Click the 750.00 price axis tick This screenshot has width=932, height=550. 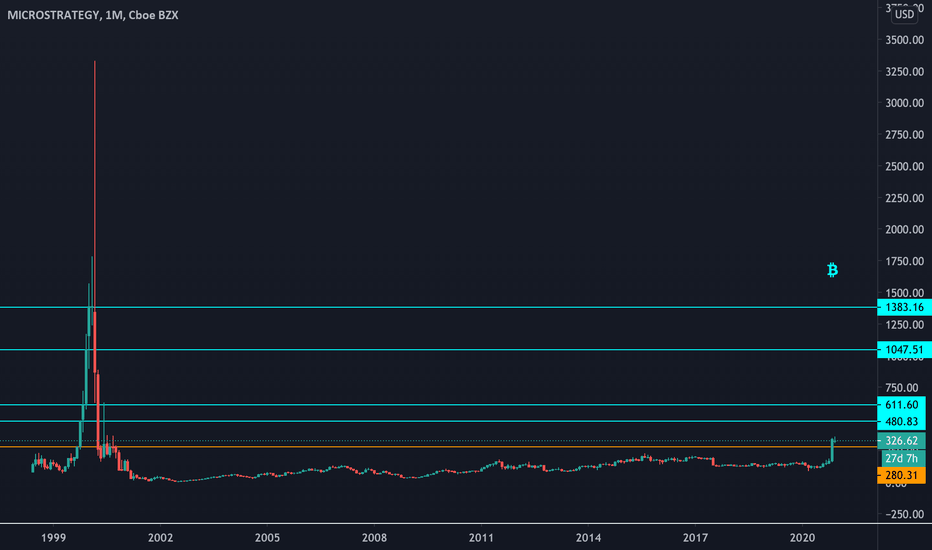coord(901,388)
